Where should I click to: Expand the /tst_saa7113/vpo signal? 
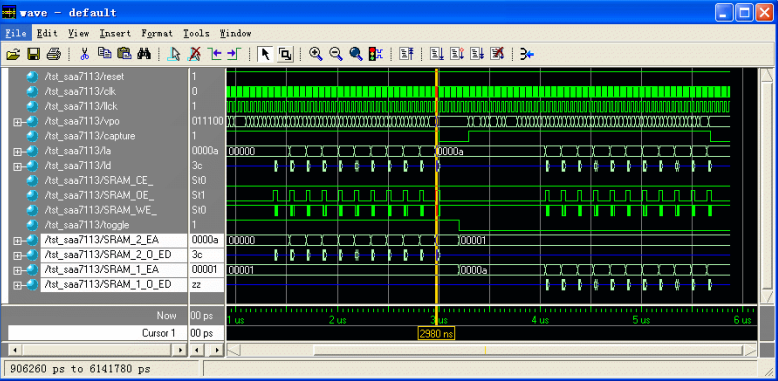pos(17,121)
